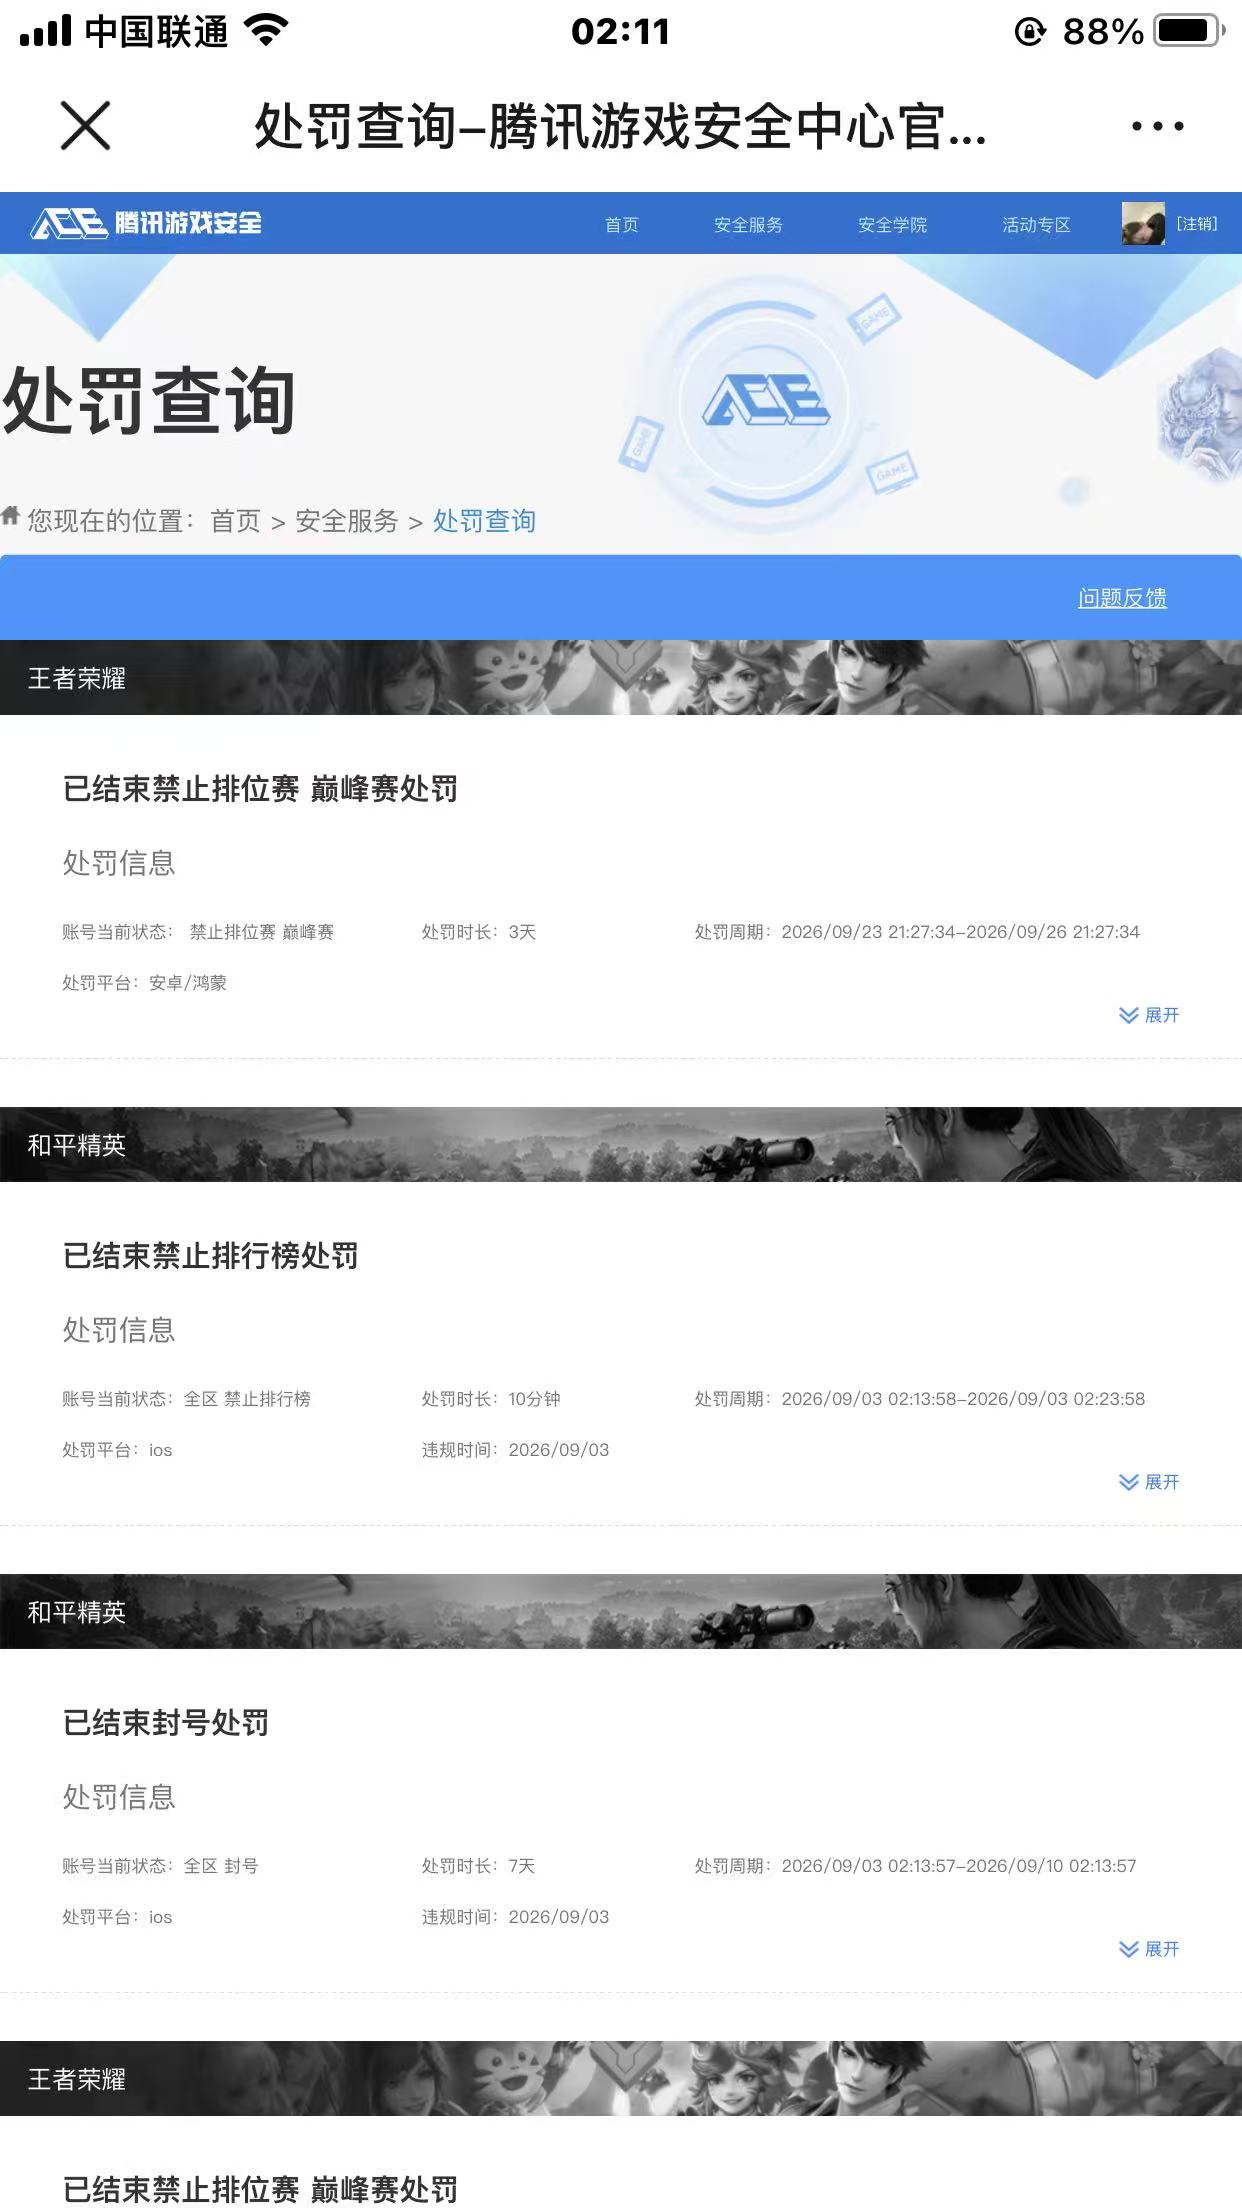This screenshot has height=2208, width=1242.
Task: Click the ACE Tencent Game Security logo
Action: tap(146, 223)
